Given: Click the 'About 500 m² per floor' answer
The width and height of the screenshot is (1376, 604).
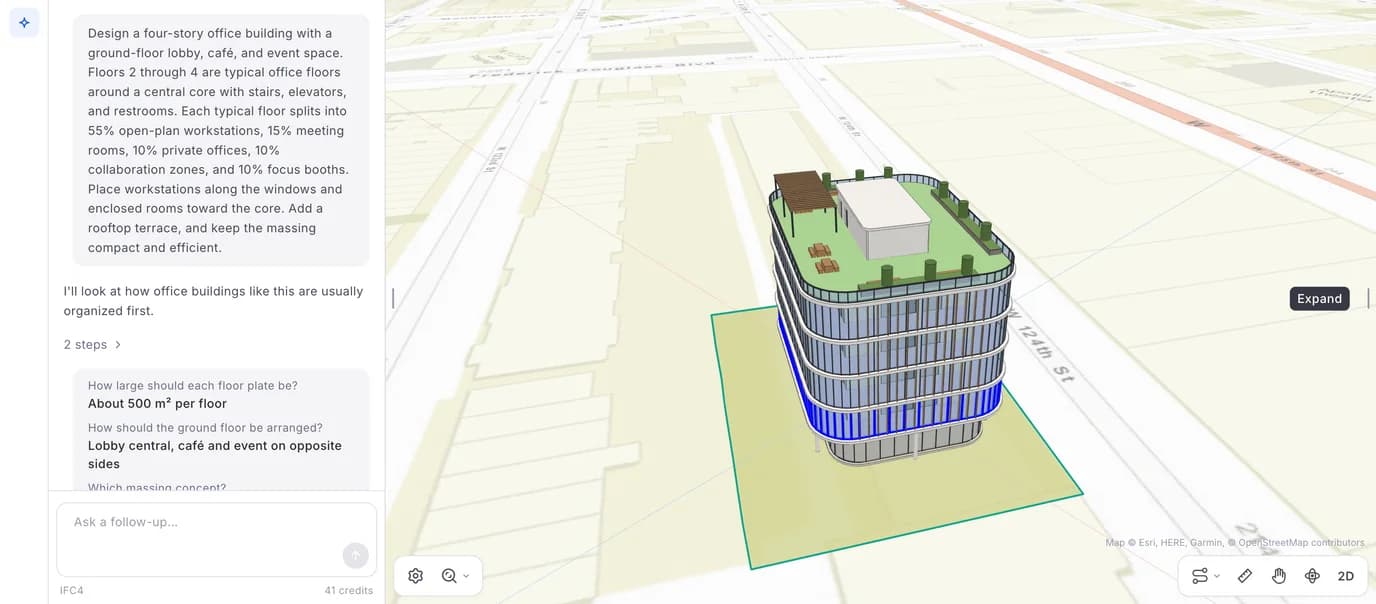Looking at the screenshot, I should tap(157, 404).
